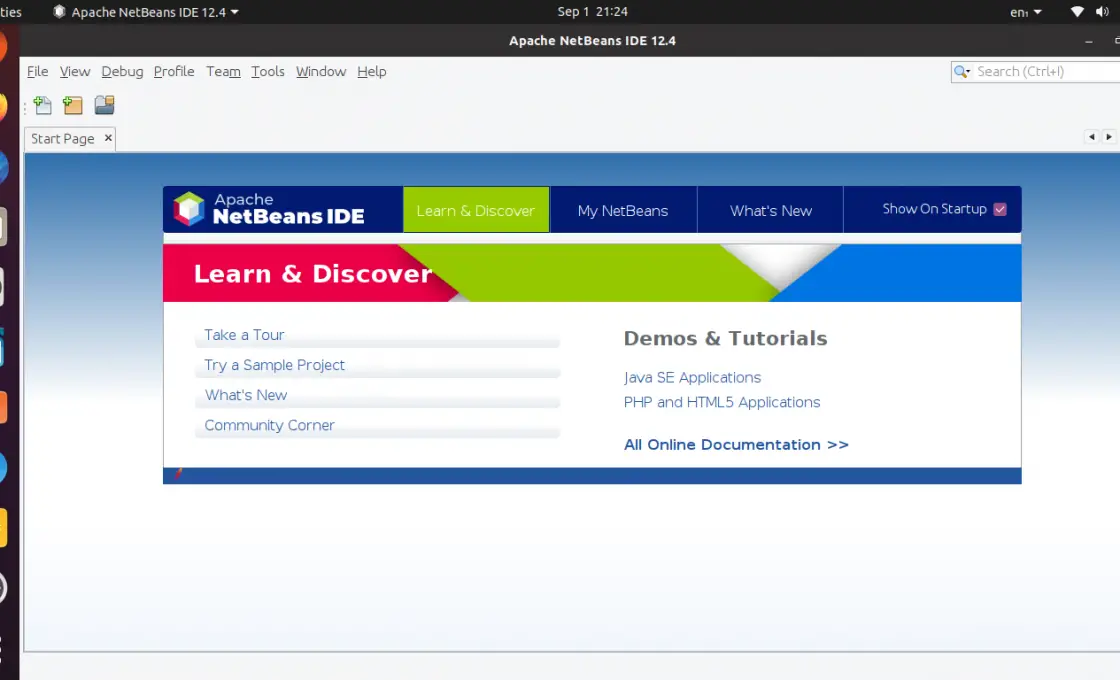The height and width of the screenshot is (680, 1120).
Task: Click the Apache NetBeans IDE logo
Action: pyautogui.click(x=269, y=209)
